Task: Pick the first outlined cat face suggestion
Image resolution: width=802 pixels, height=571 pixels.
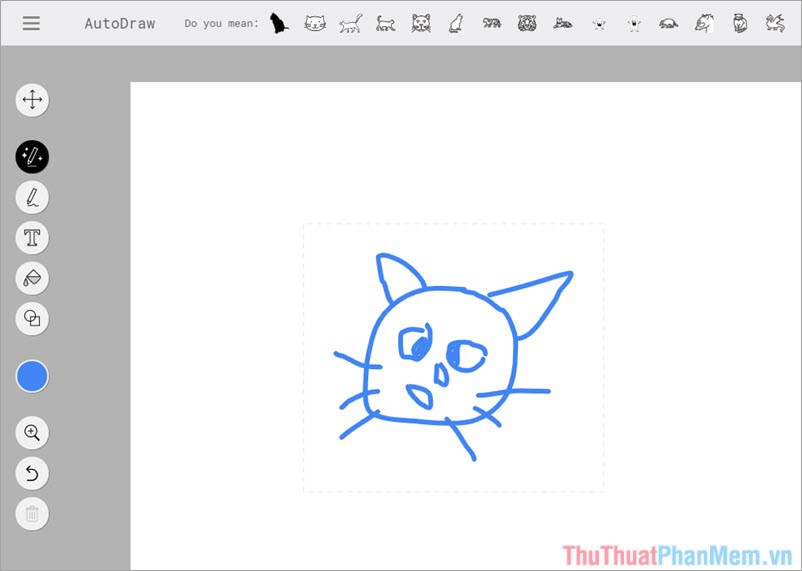Action: click(315, 23)
